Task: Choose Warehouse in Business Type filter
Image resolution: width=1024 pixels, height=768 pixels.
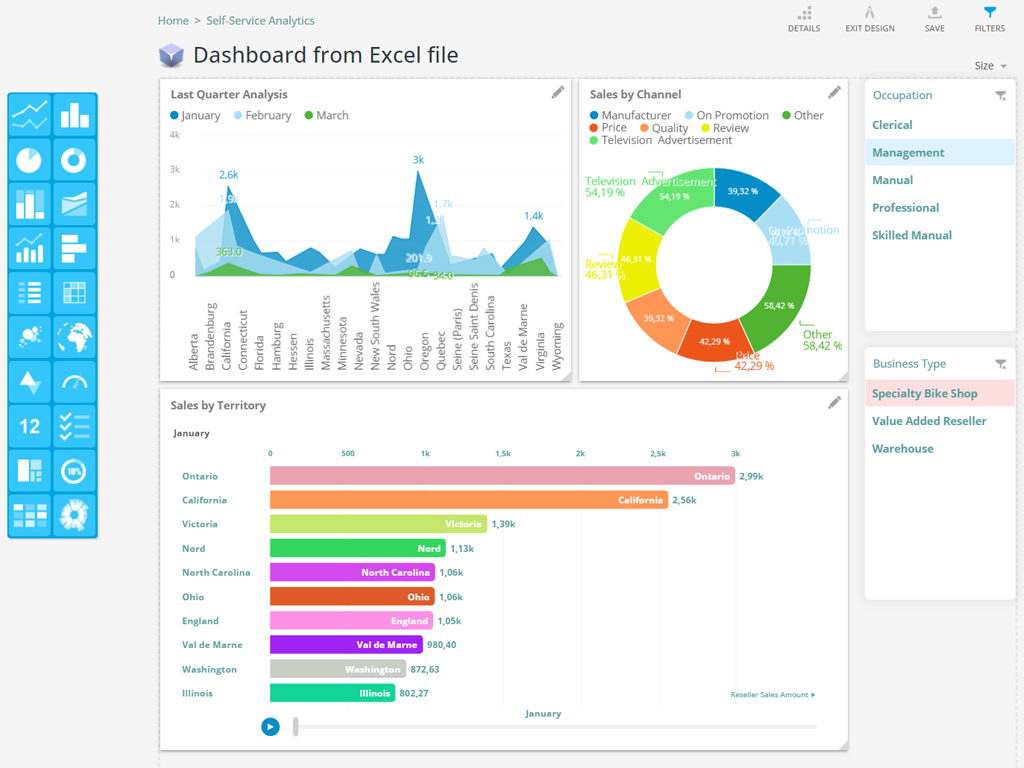Action: (x=902, y=449)
